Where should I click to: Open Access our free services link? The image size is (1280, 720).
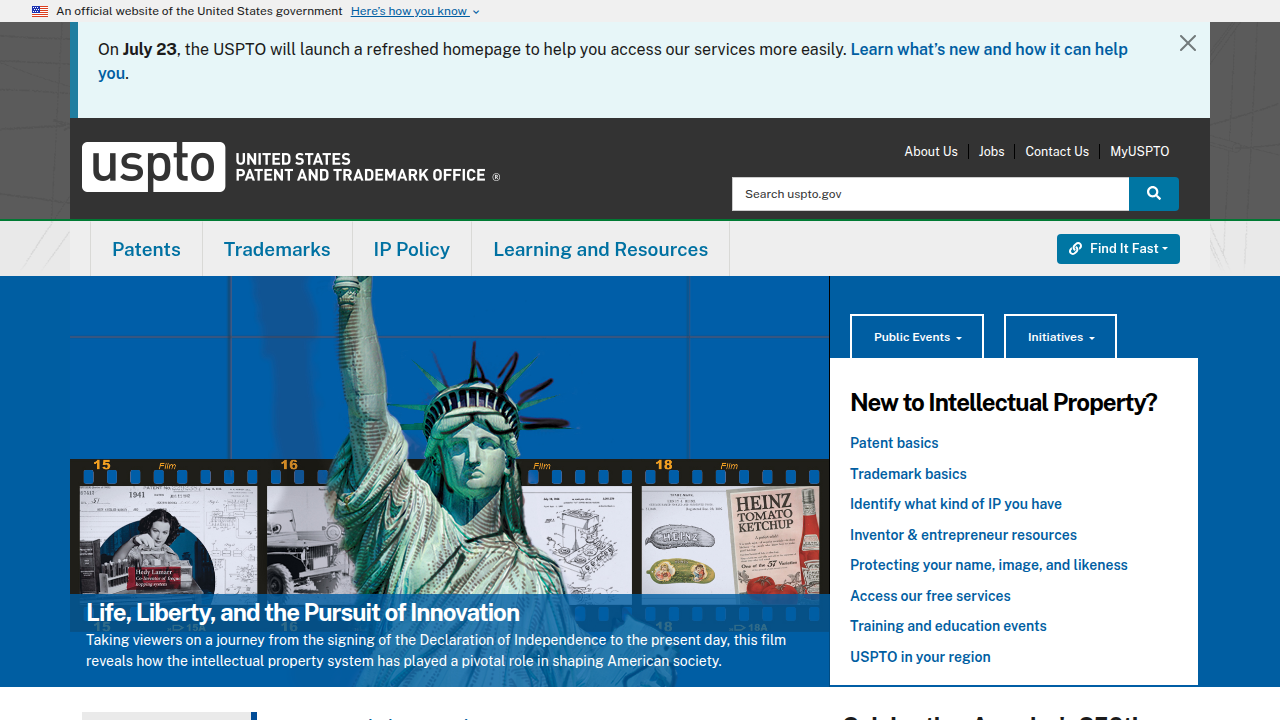[x=930, y=596]
